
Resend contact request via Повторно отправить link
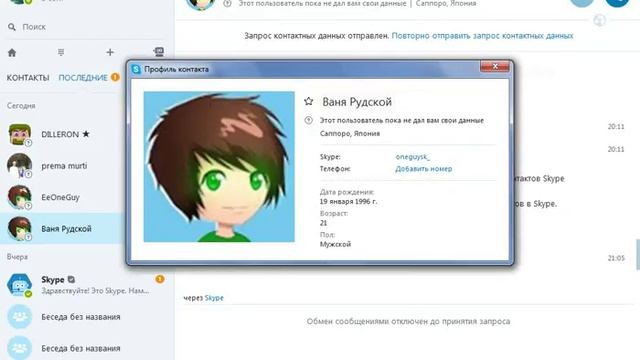click(482, 36)
